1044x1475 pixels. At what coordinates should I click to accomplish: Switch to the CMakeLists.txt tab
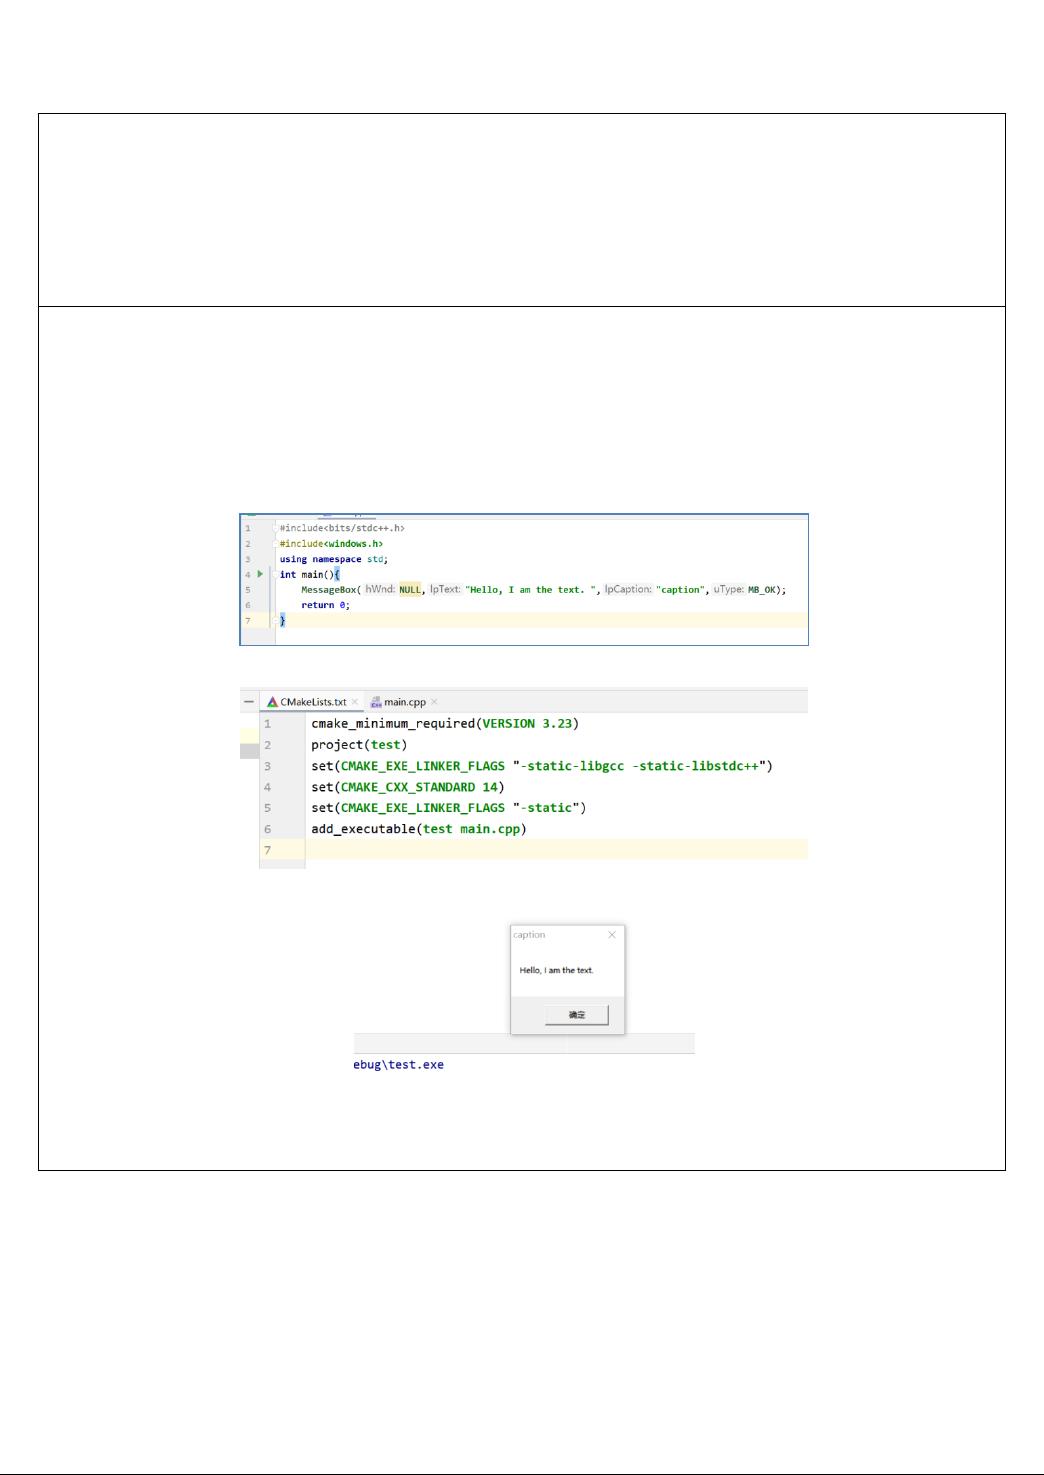tap(313, 702)
